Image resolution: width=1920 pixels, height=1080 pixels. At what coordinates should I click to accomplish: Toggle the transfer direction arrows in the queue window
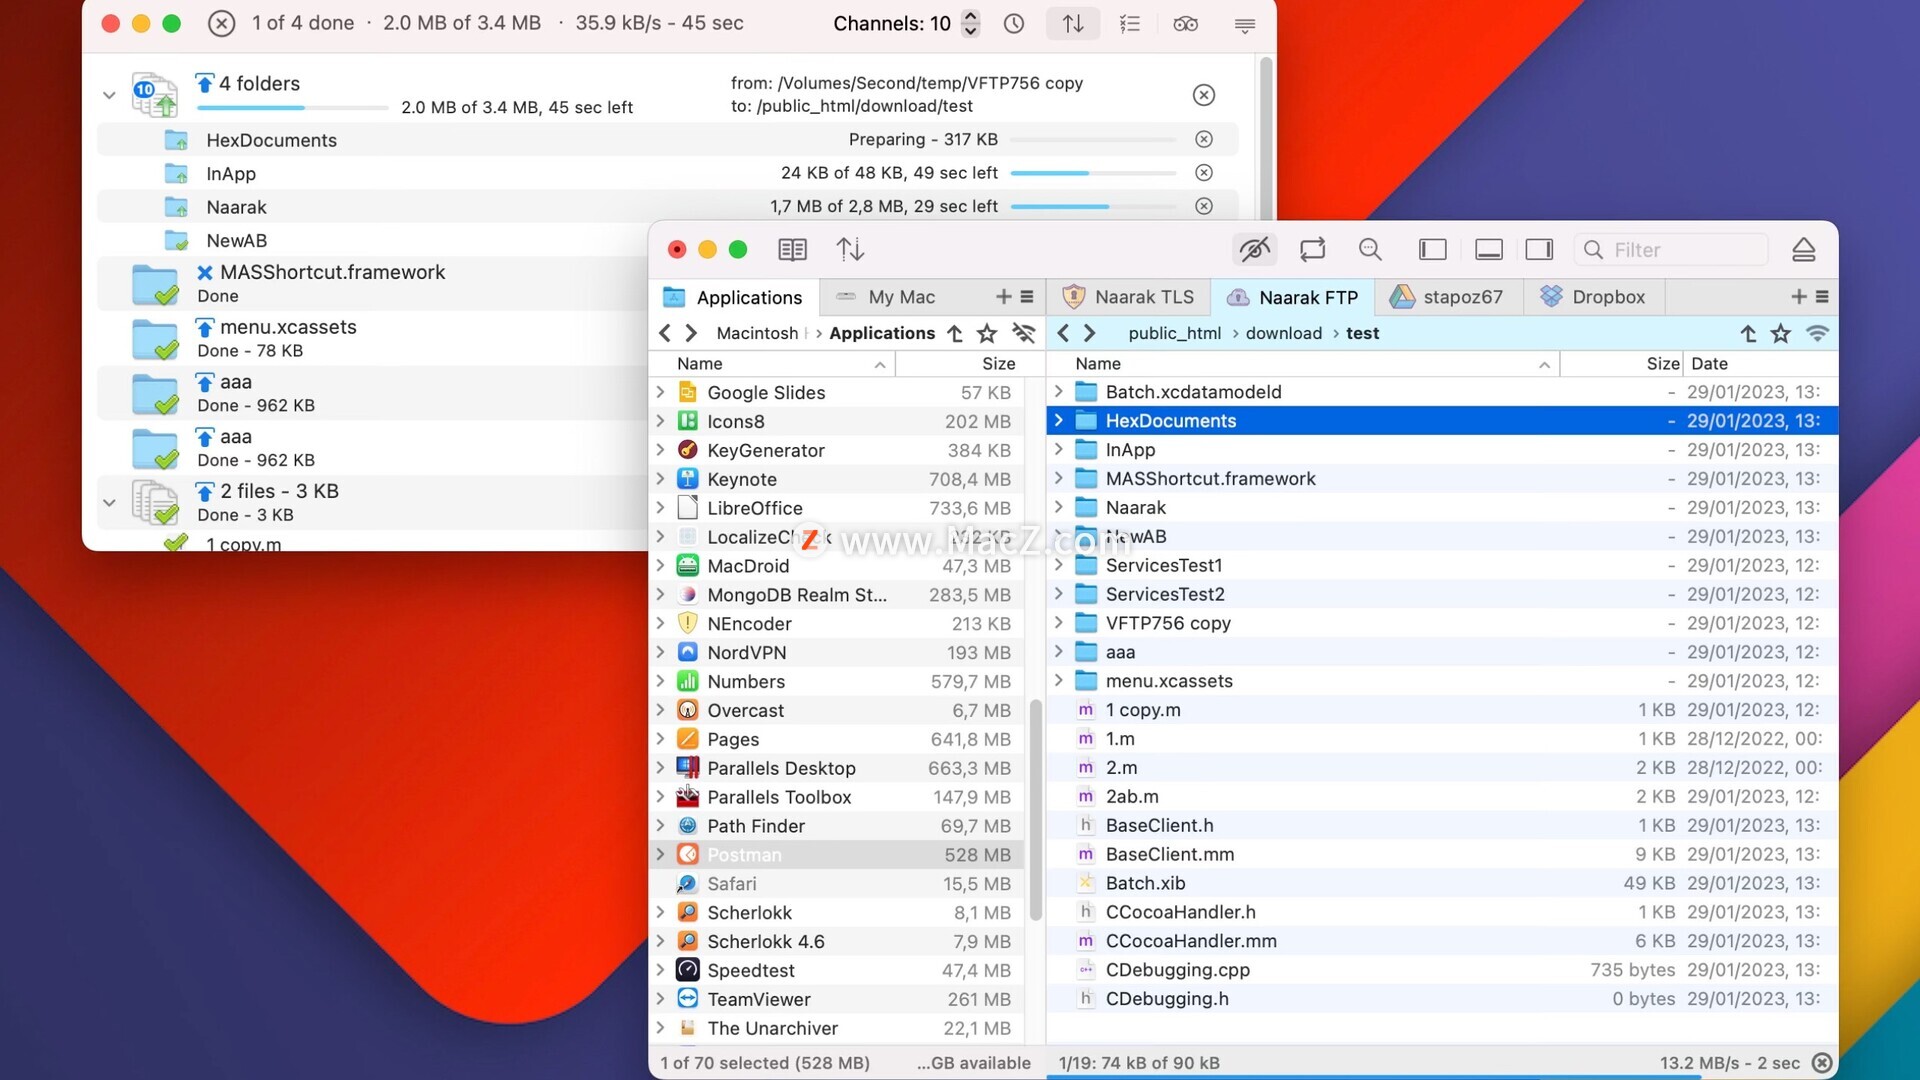(x=1073, y=23)
